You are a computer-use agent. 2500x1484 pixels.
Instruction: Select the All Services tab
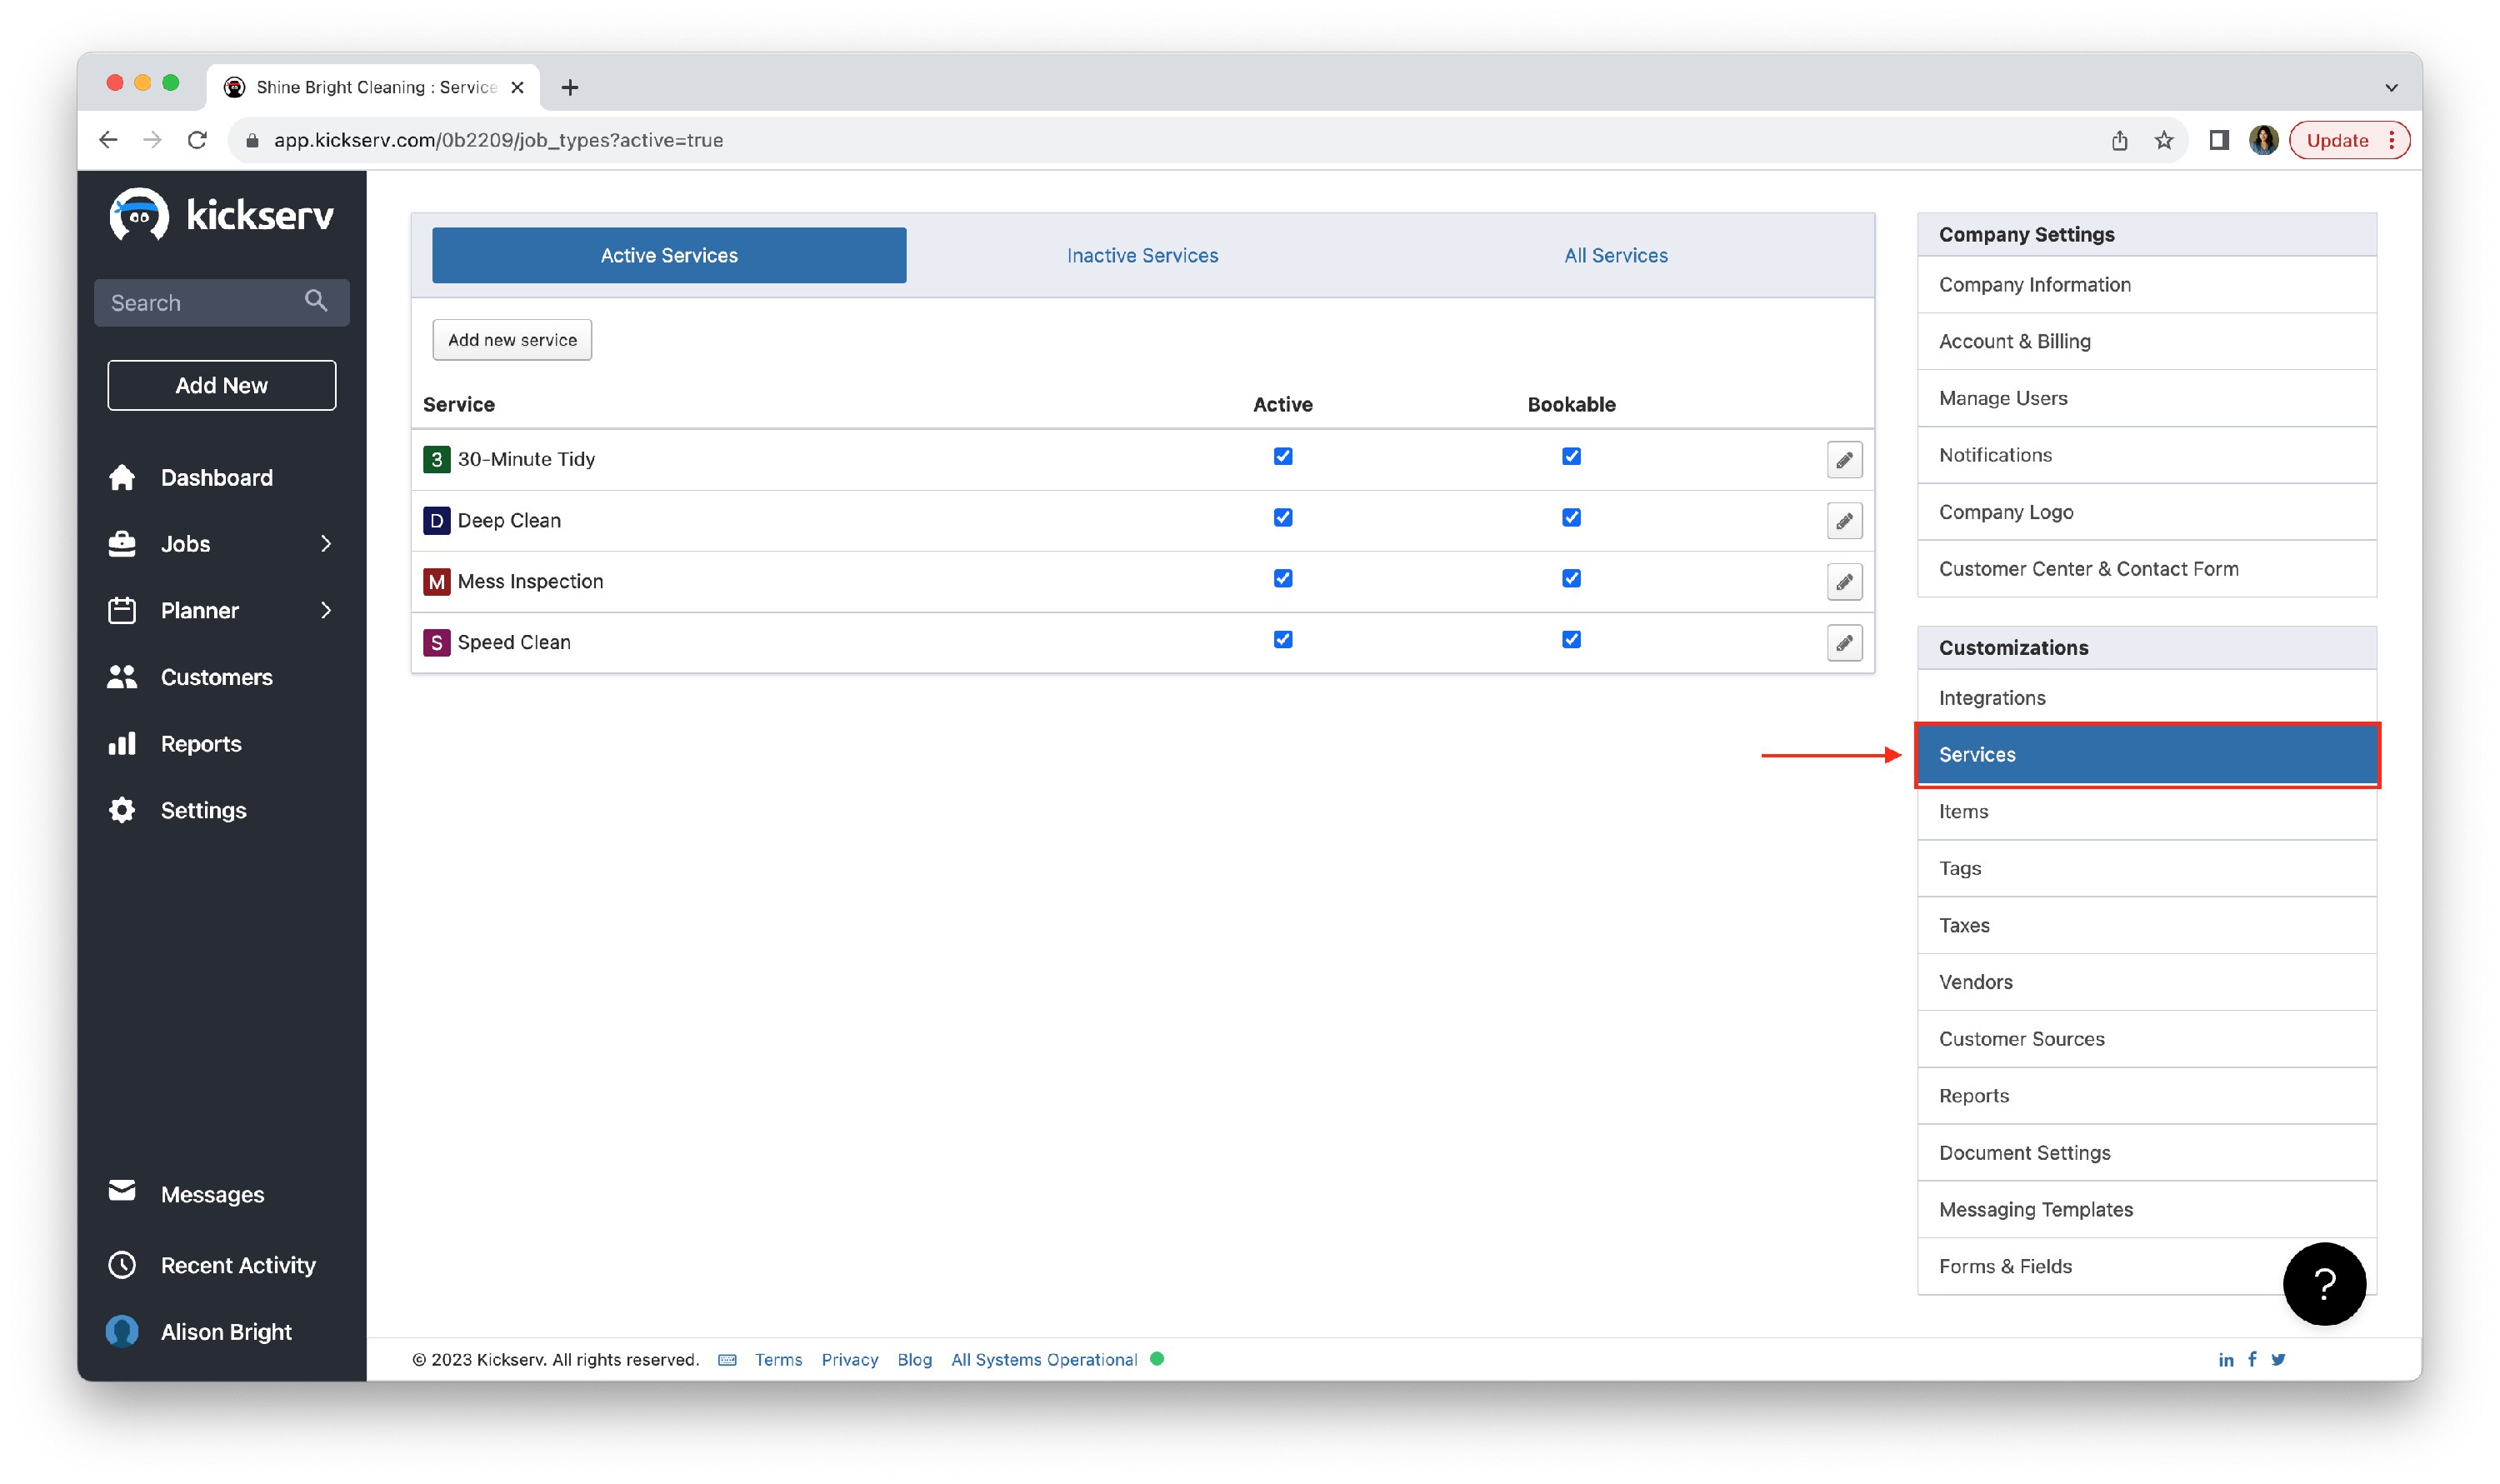point(1615,256)
